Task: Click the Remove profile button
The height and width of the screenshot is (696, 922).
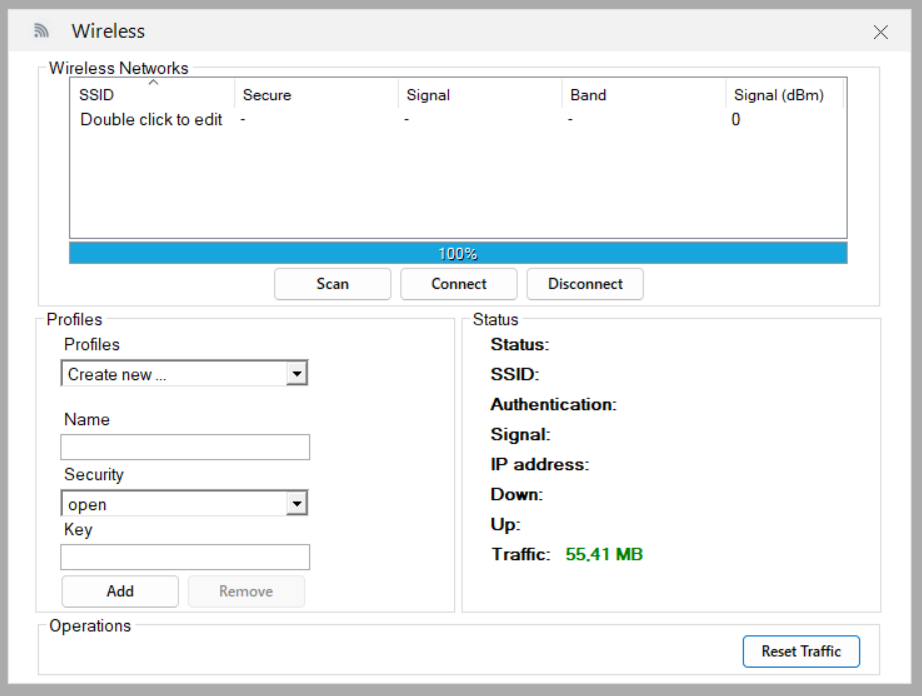Action: pyautogui.click(x=246, y=591)
